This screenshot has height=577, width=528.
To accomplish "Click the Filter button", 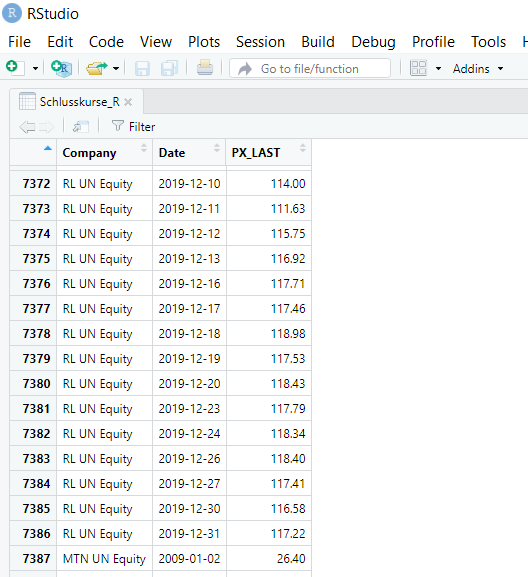I will tap(133, 127).
